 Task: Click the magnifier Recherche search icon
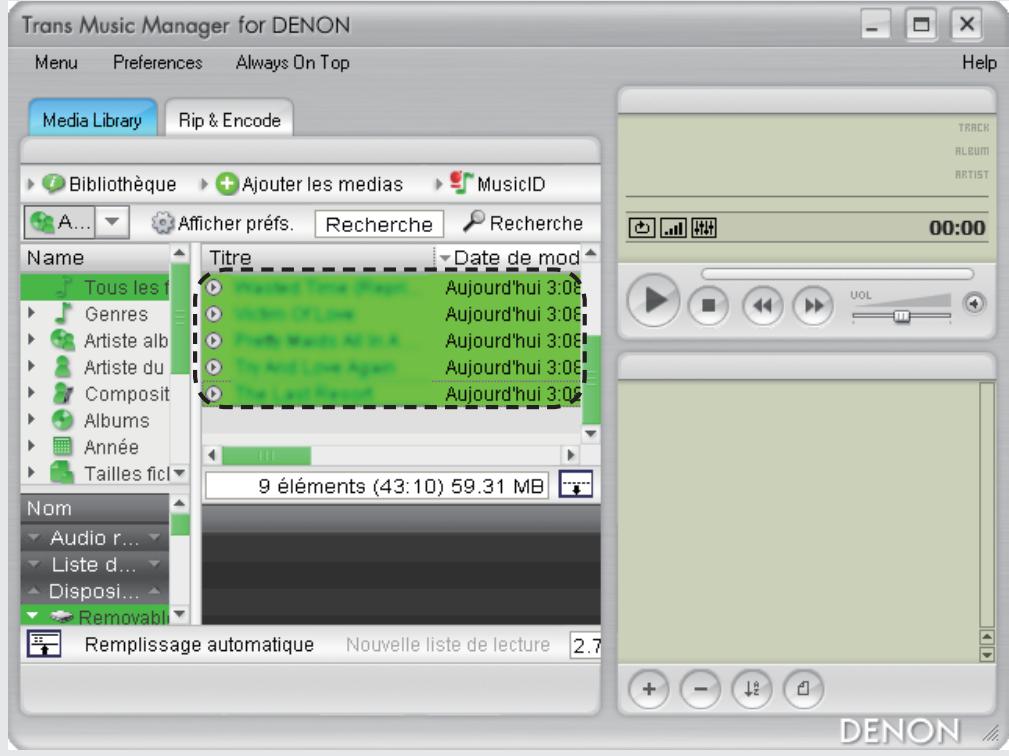(x=474, y=221)
